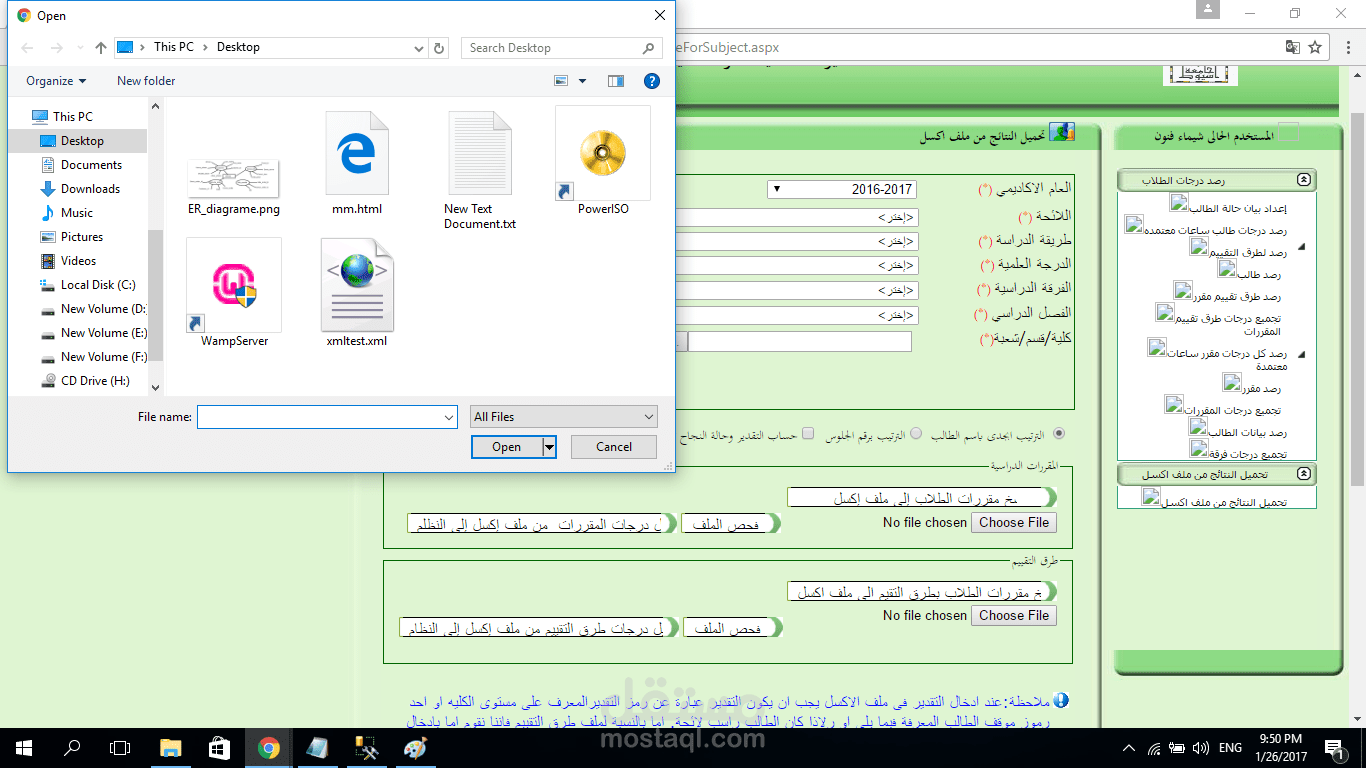Click the Search Desktop magnifier icon
The height and width of the screenshot is (768, 1366).
pos(648,47)
